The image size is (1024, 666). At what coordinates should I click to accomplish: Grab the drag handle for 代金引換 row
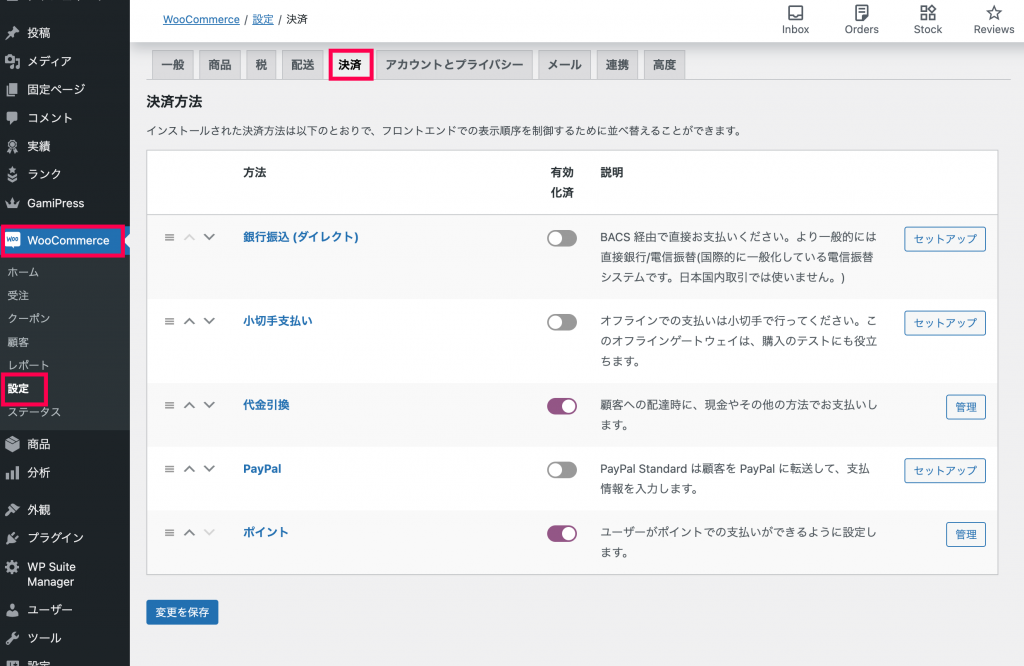169,405
